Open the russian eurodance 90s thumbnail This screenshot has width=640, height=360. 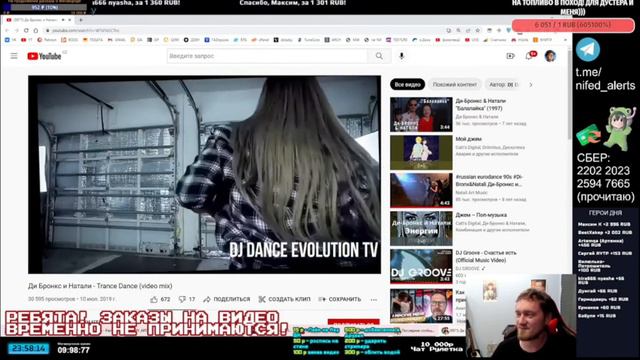[421, 191]
